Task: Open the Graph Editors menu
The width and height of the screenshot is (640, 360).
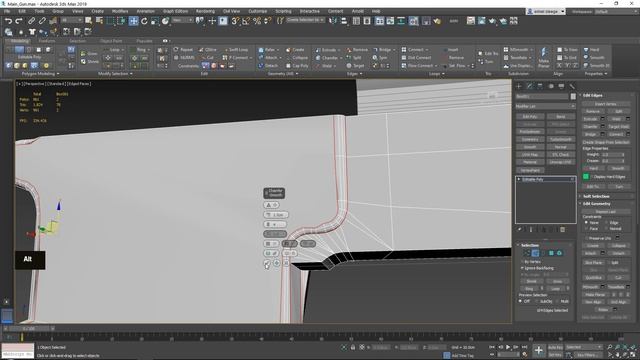Action: pos(176,11)
